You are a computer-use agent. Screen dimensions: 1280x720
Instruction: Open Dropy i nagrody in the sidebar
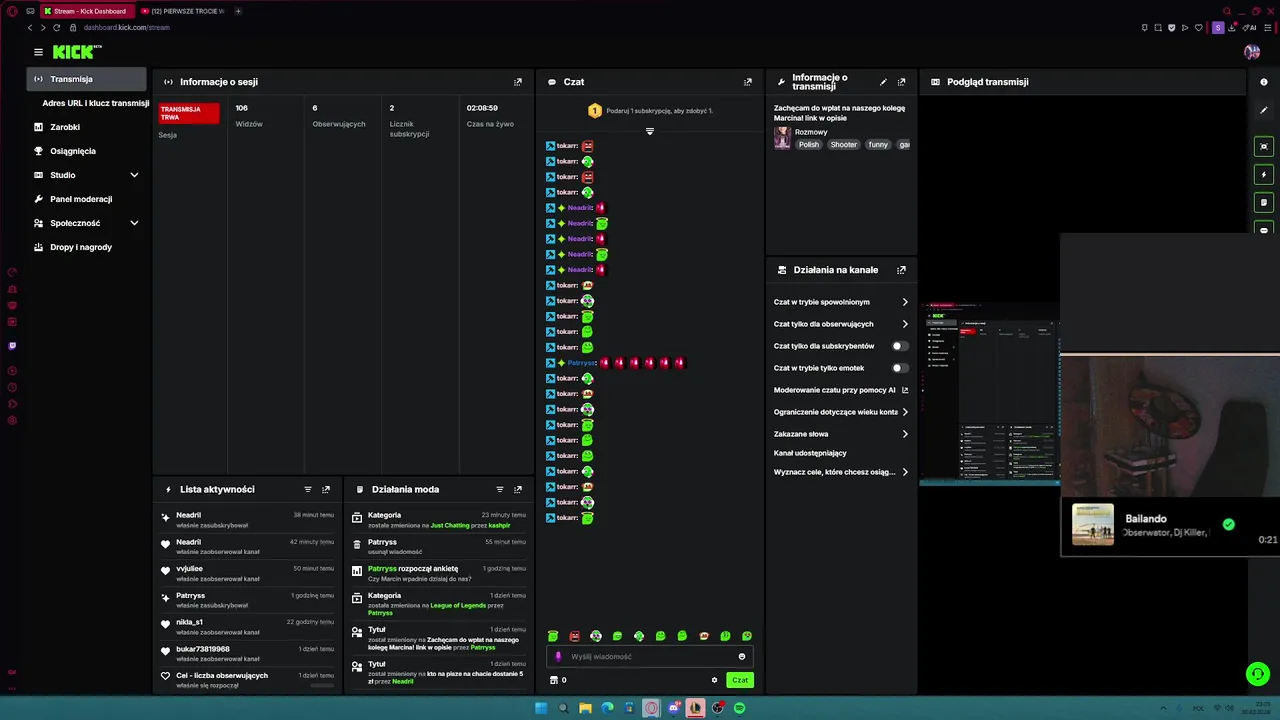[81, 247]
